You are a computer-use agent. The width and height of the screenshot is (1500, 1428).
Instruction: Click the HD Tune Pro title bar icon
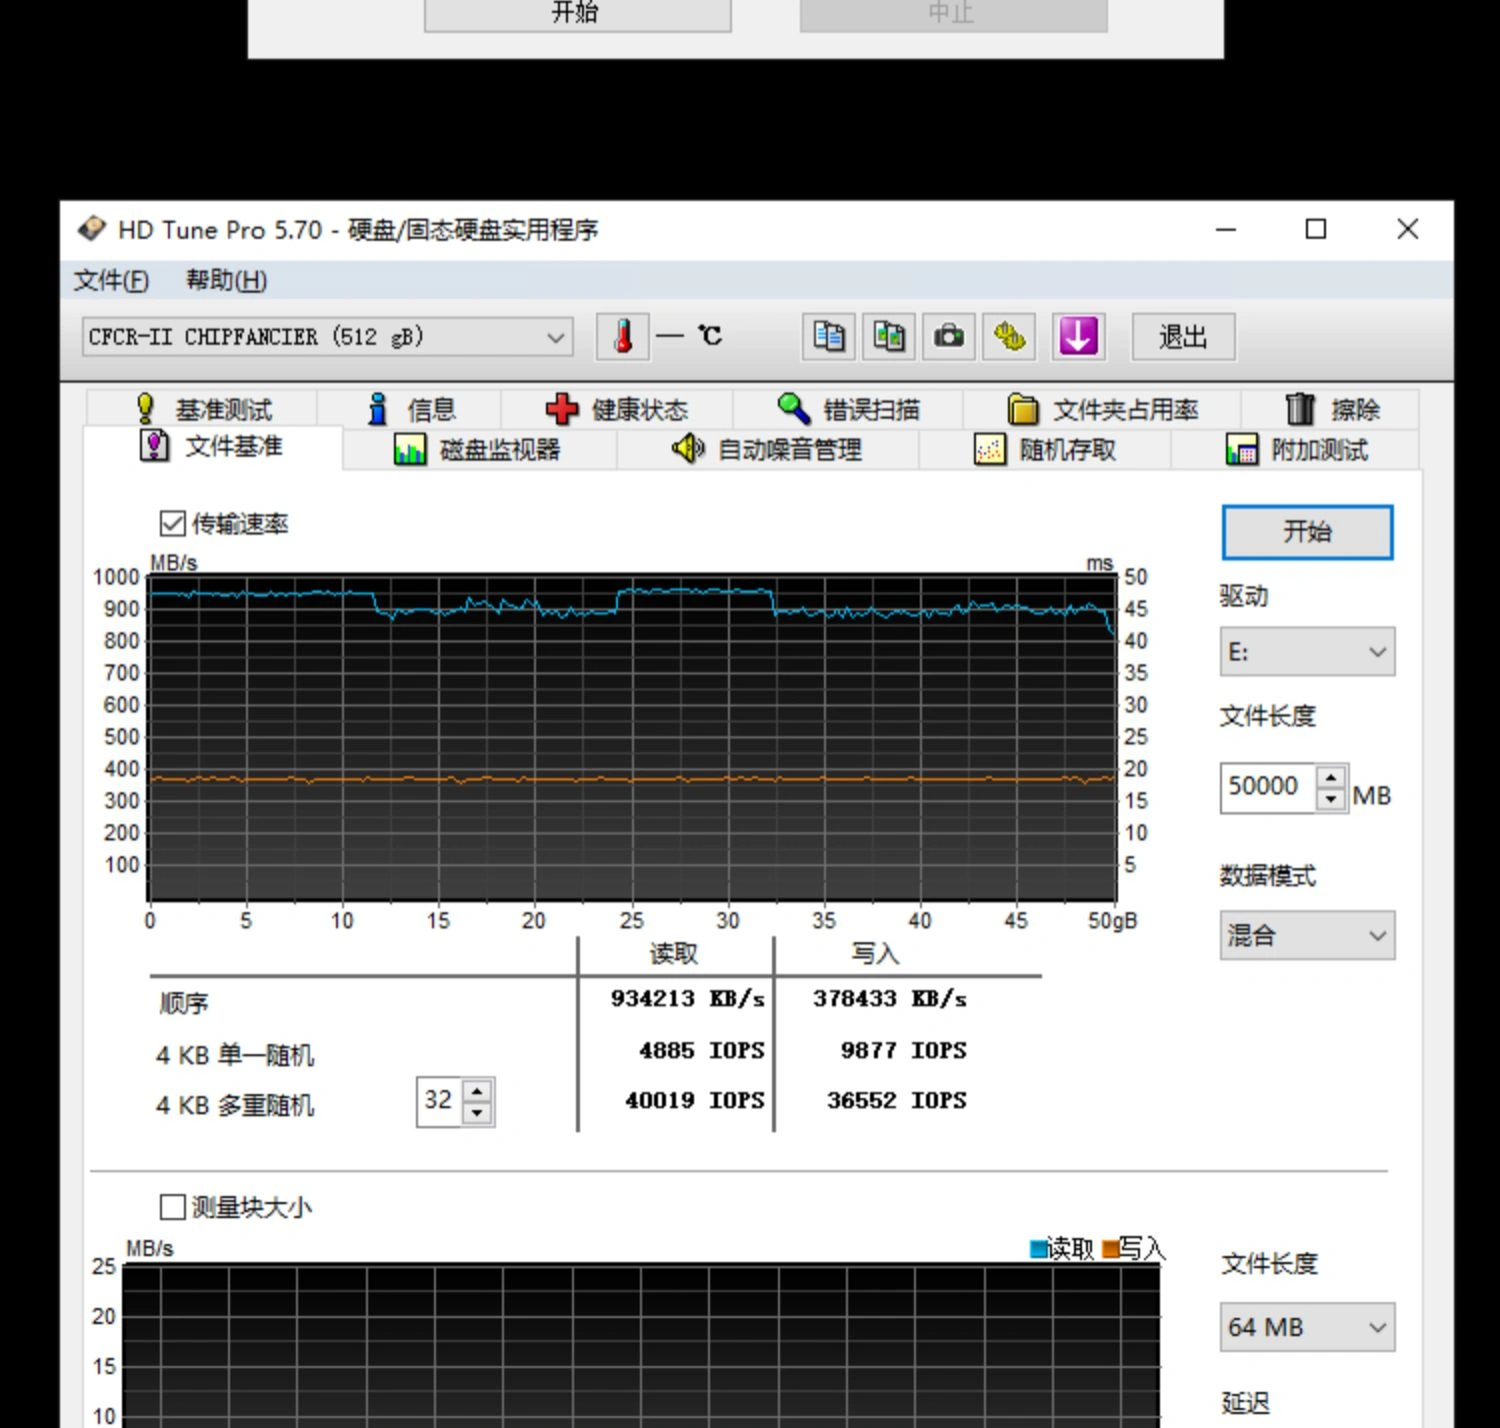(x=92, y=229)
